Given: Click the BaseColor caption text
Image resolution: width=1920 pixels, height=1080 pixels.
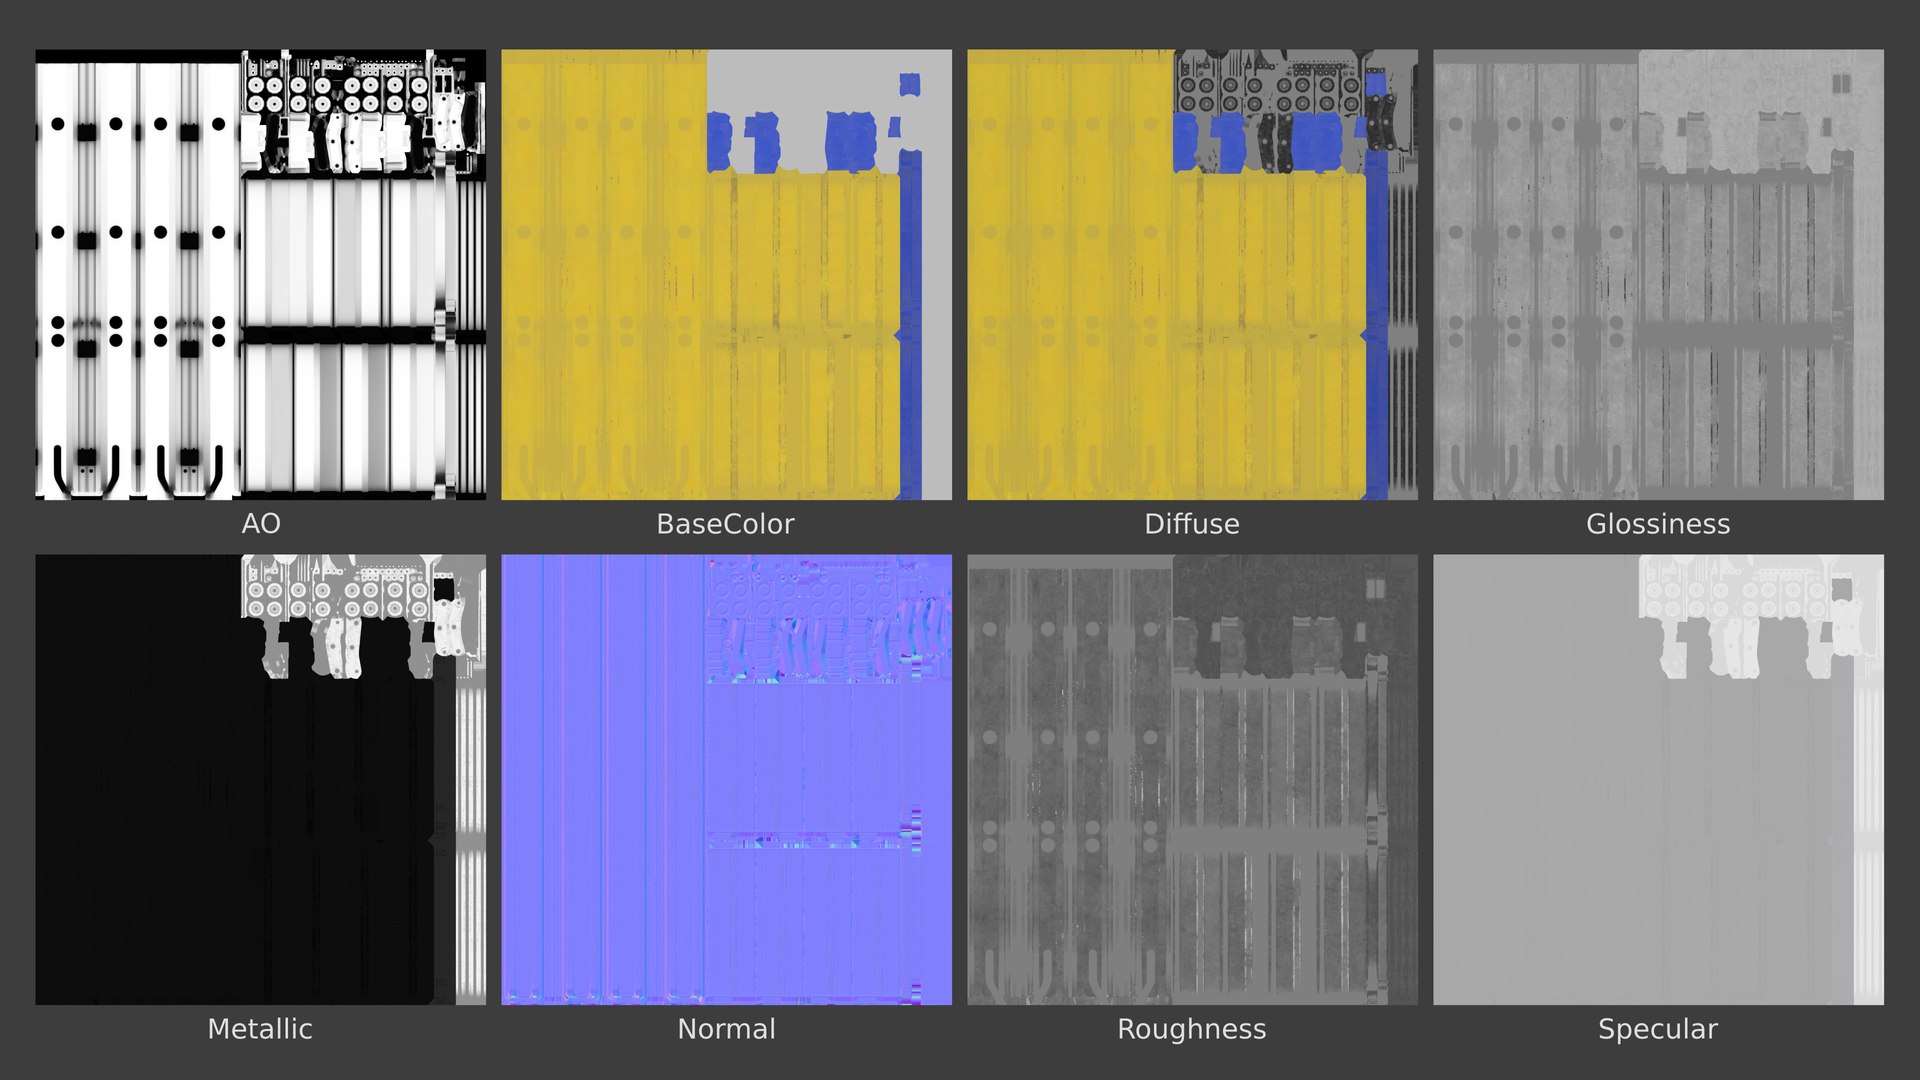Looking at the screenshot, I should tap(725, 524).
